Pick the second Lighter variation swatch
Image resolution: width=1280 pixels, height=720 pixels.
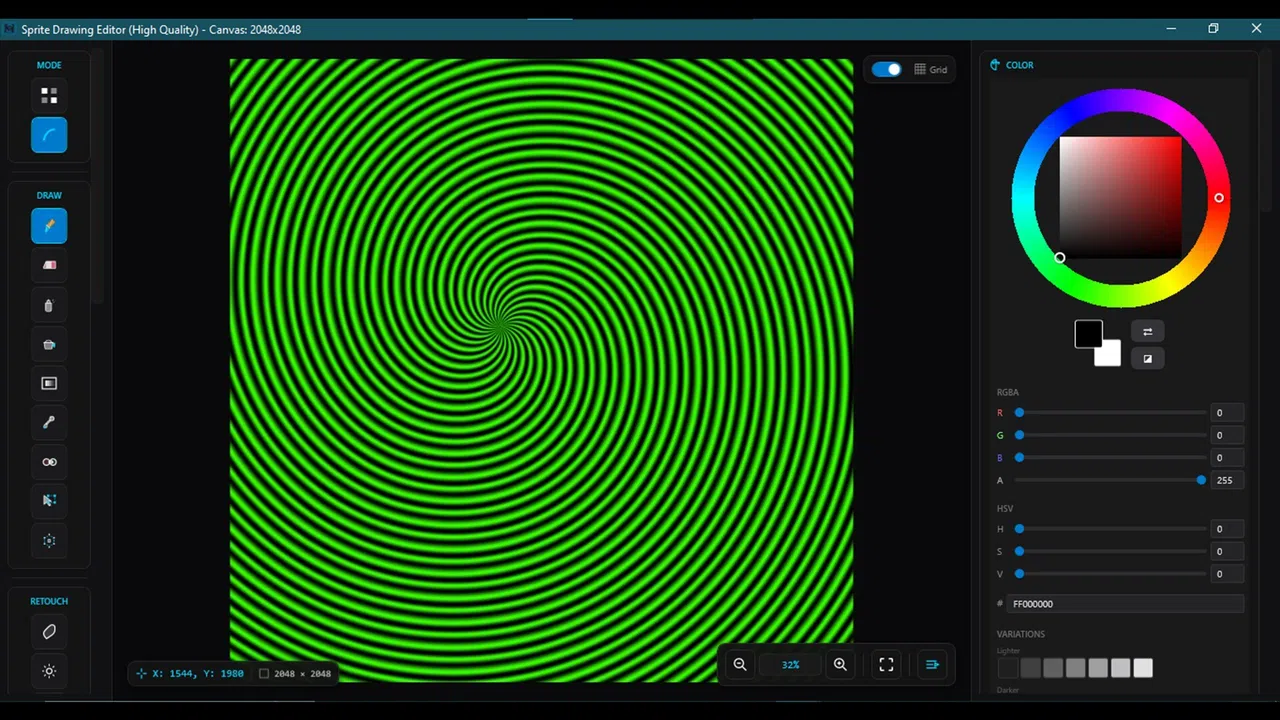[1030, 668]
